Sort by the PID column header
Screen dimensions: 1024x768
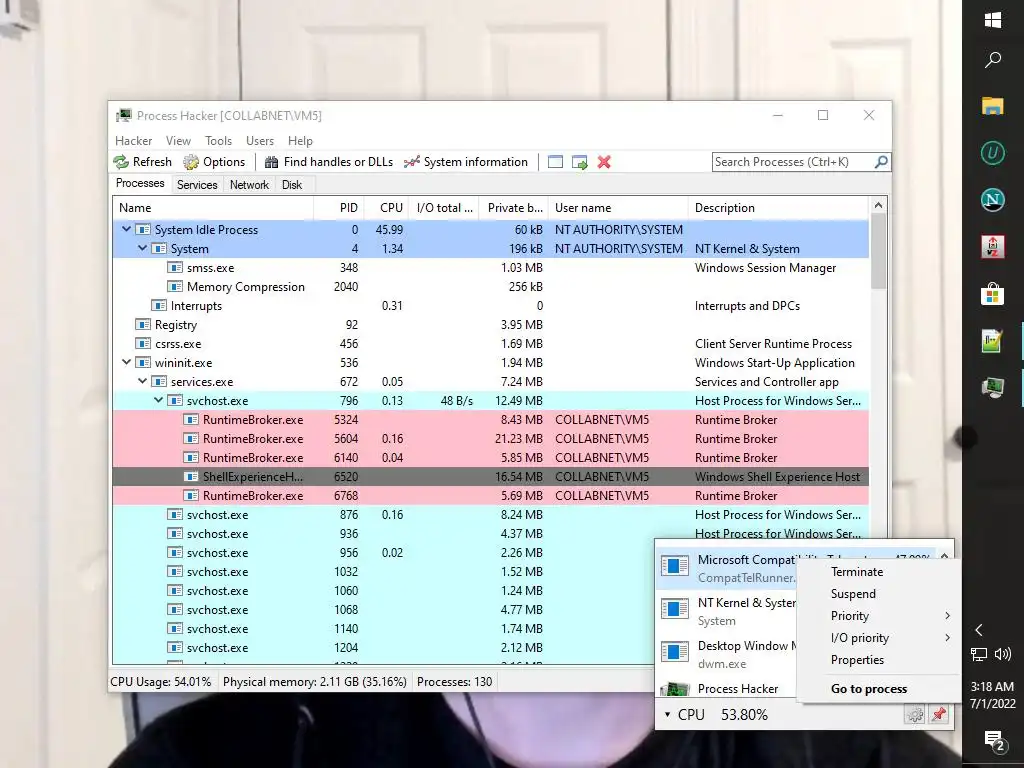pos(339,208)
